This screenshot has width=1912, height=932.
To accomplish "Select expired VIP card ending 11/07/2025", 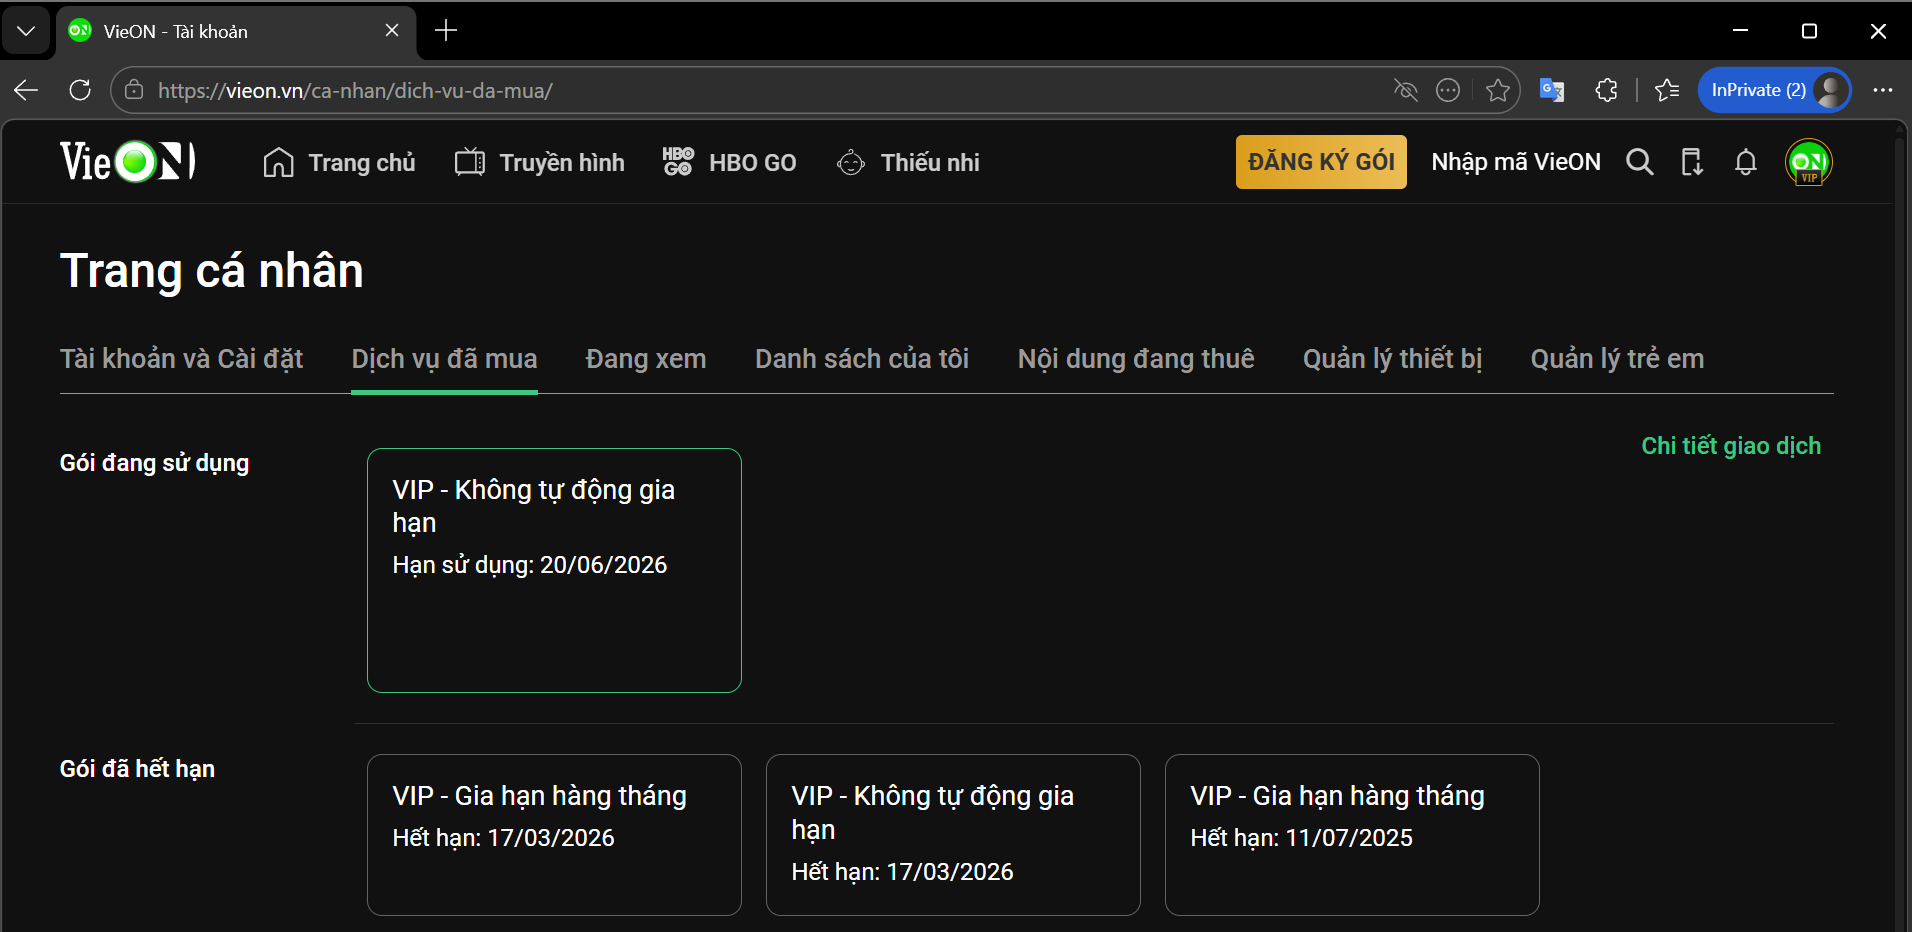I will (x=1352, y=835).
